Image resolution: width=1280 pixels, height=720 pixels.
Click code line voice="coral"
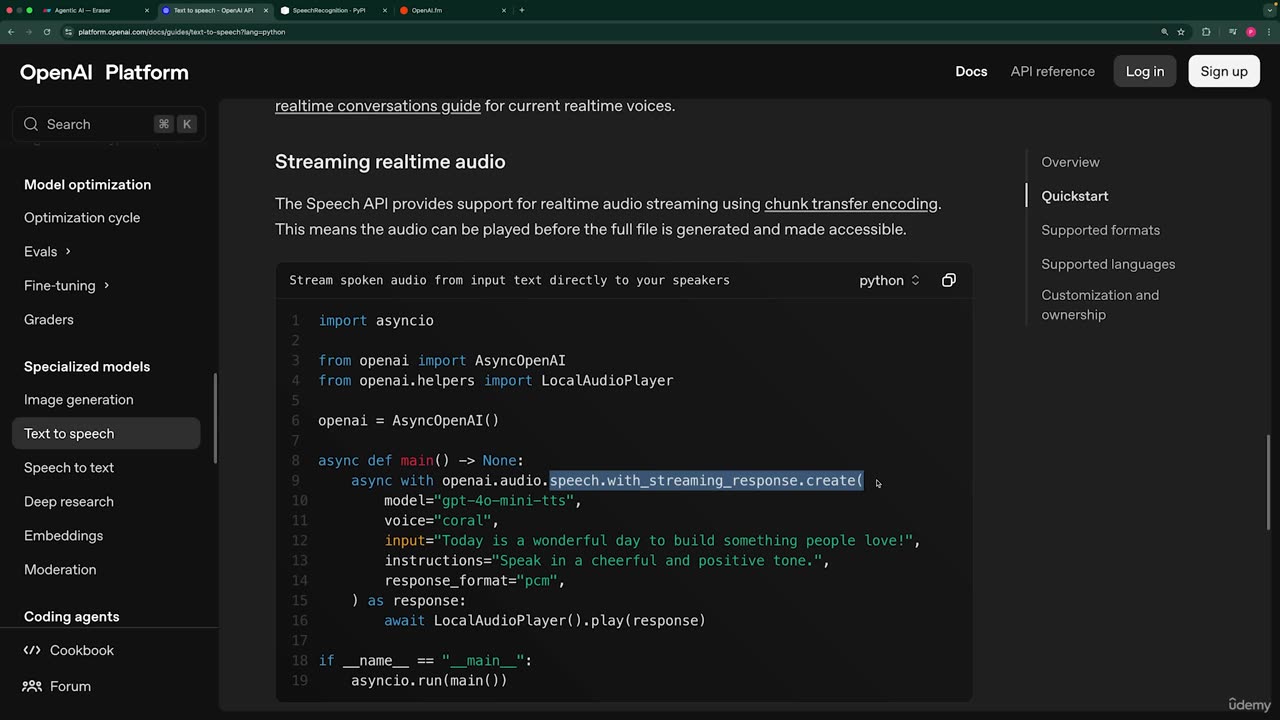(x=441, y=520)
